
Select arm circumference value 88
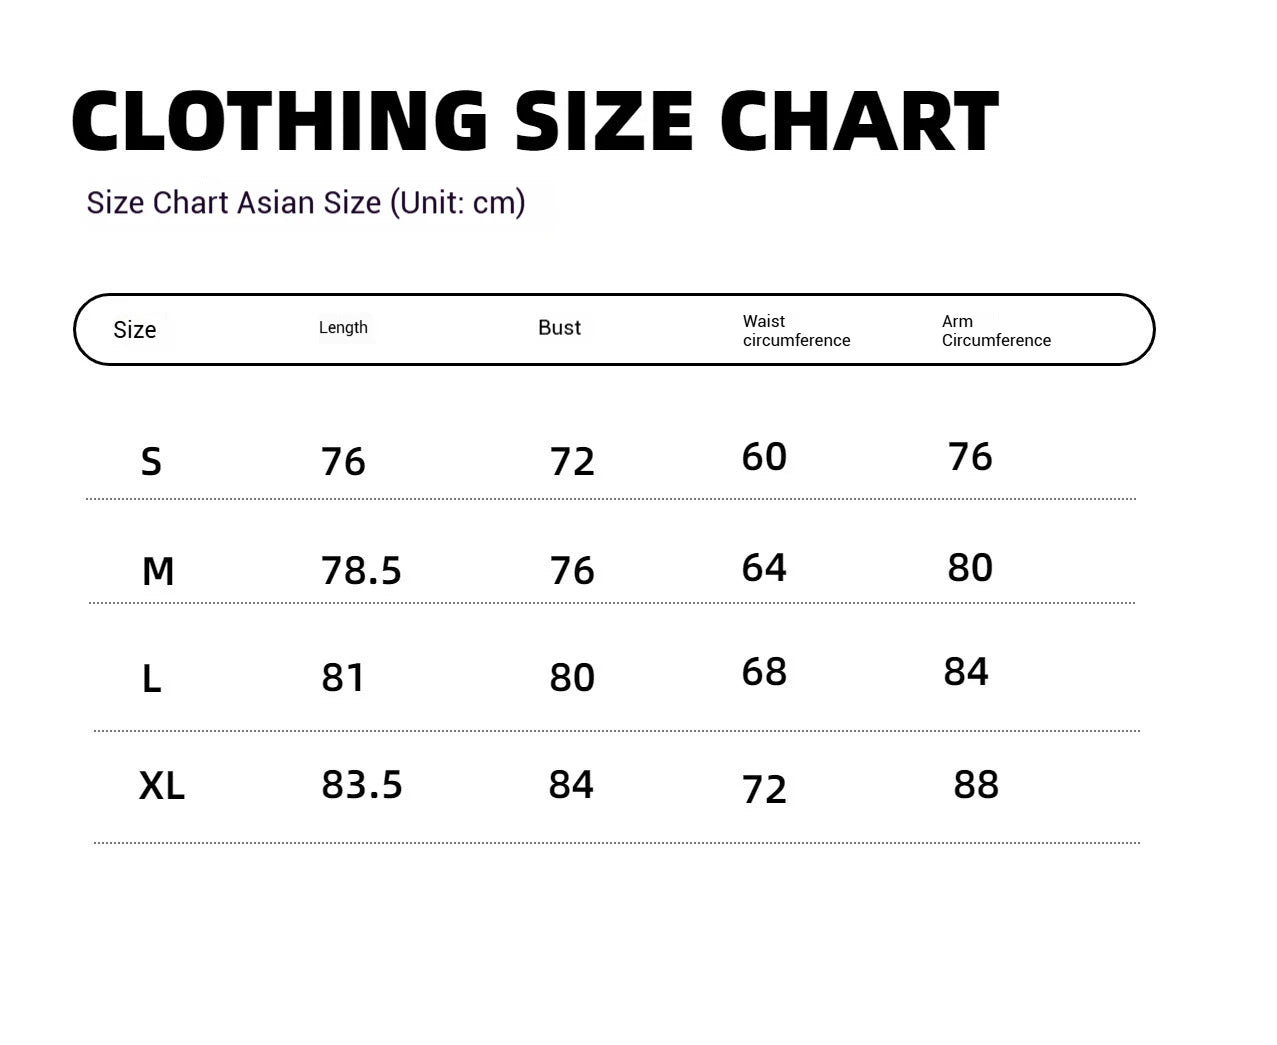976,785
